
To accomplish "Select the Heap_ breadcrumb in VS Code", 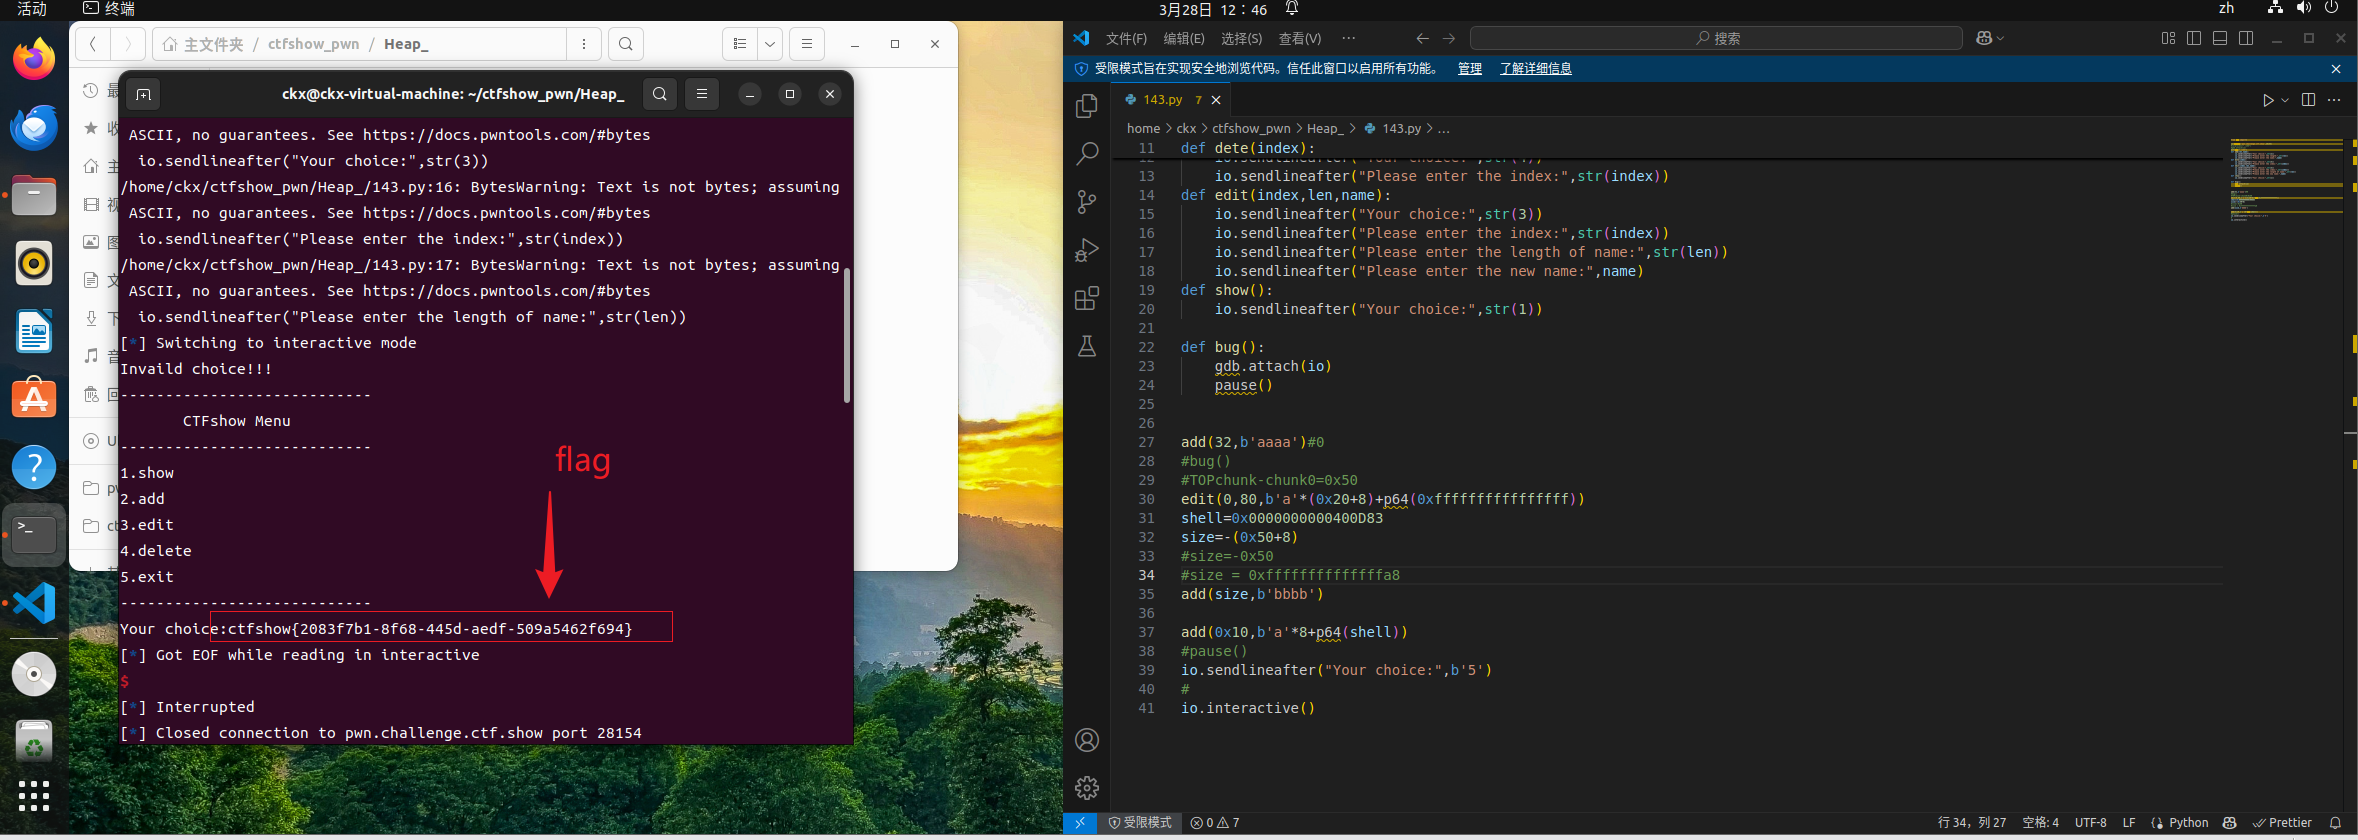I will pyautogui.click(x=1325, y=129).
